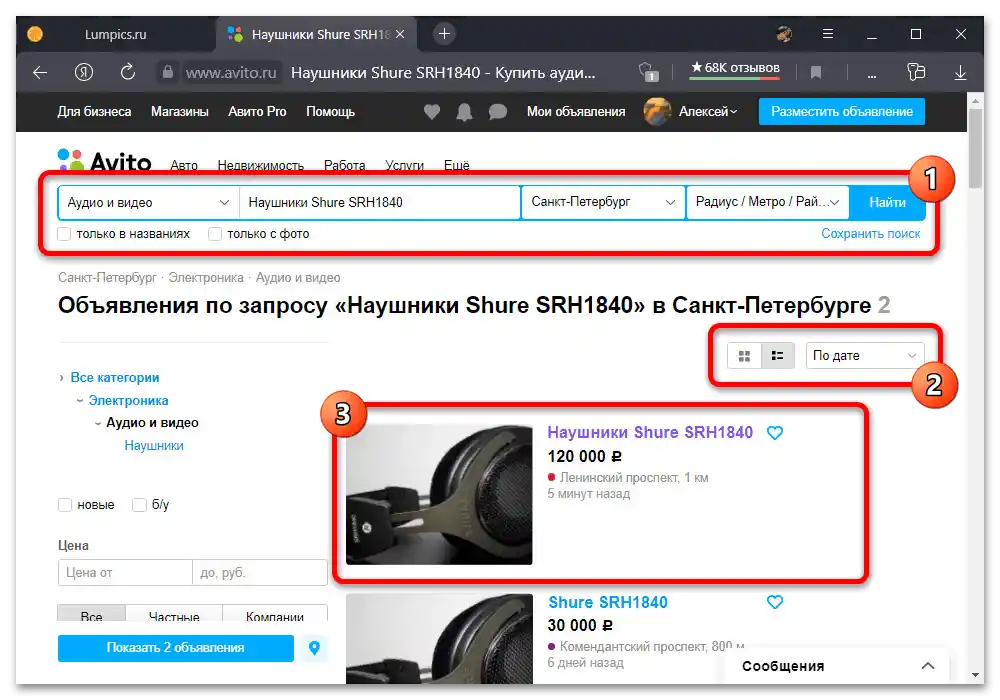Click the Avito logo
Screen dimensions: 1000x700
[x=105, y=161]
